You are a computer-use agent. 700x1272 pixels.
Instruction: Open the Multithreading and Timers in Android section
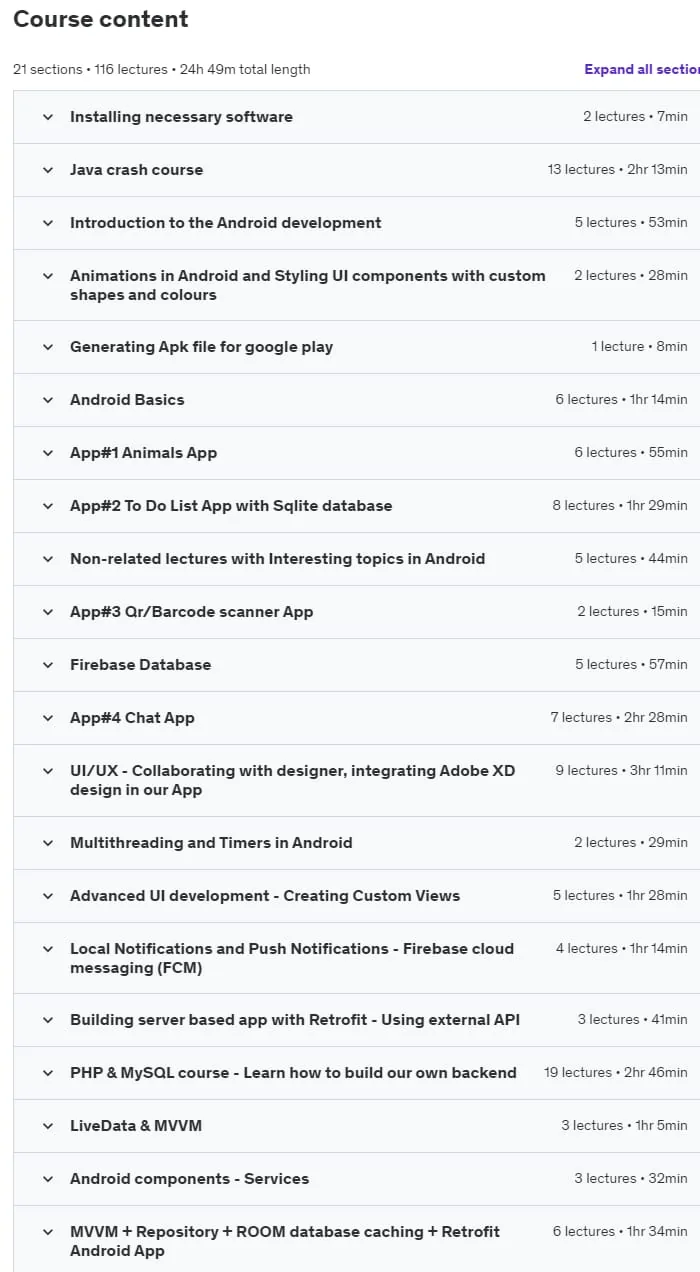coord(211,843)
